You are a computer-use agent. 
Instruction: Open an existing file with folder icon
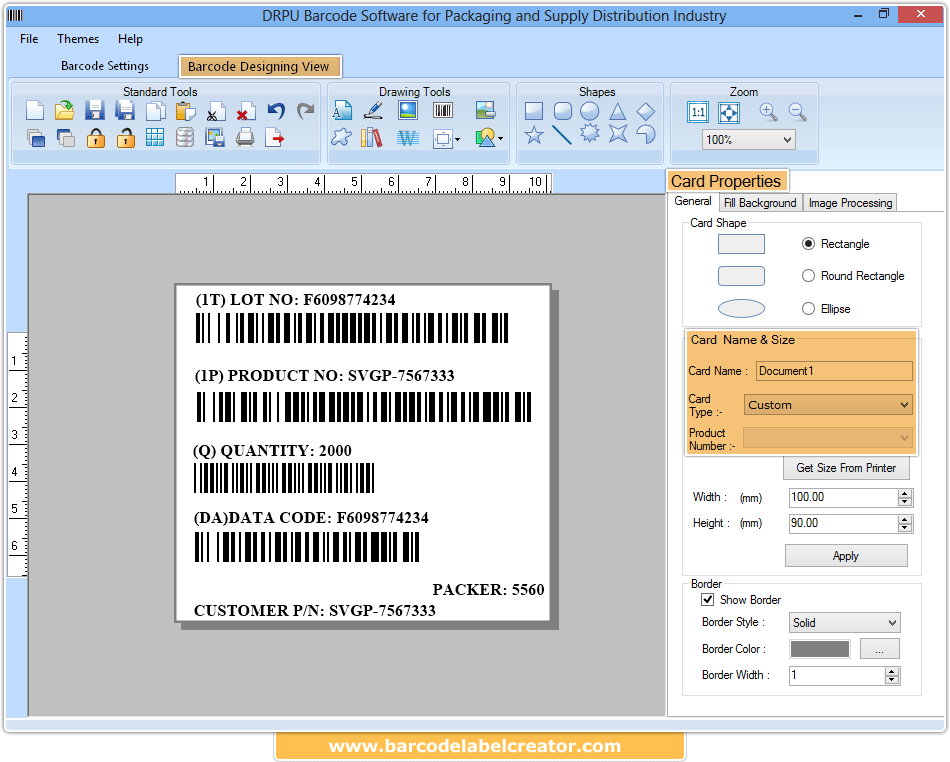[x=65, y=111]
